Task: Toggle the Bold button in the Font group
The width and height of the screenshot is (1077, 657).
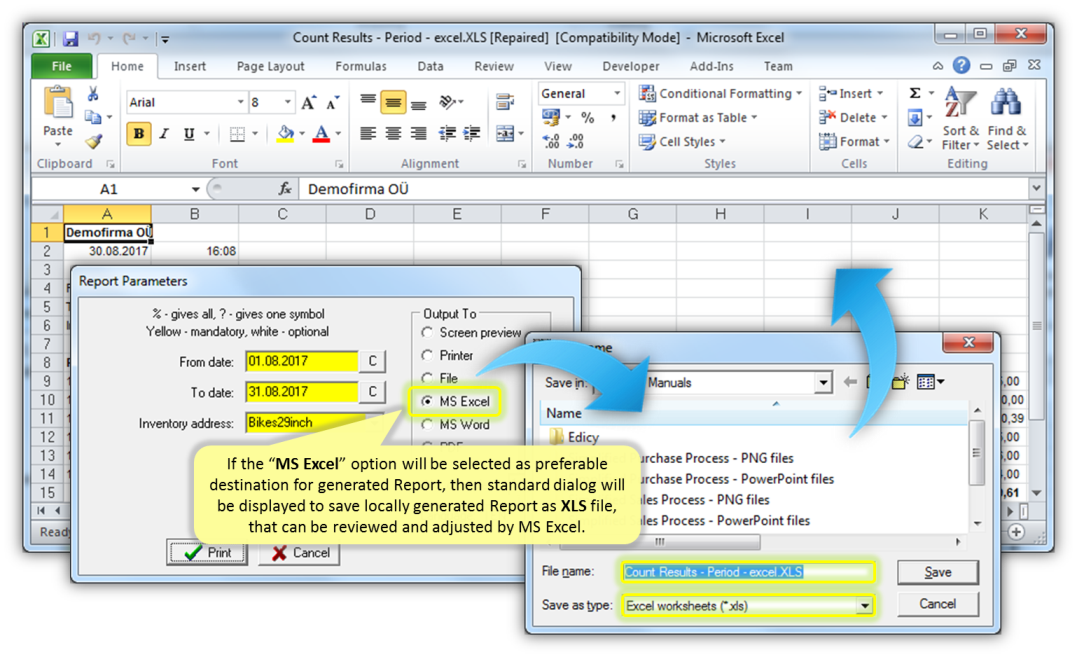Action: [139, 134]
